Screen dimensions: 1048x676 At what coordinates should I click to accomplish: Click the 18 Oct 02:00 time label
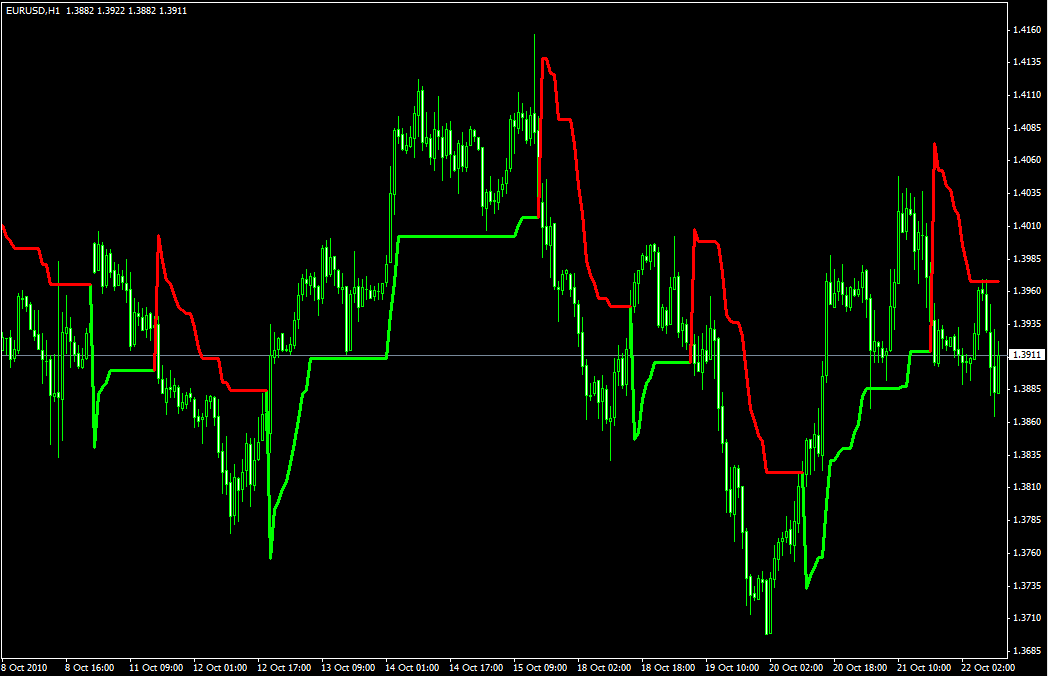(x=604, y=667)
